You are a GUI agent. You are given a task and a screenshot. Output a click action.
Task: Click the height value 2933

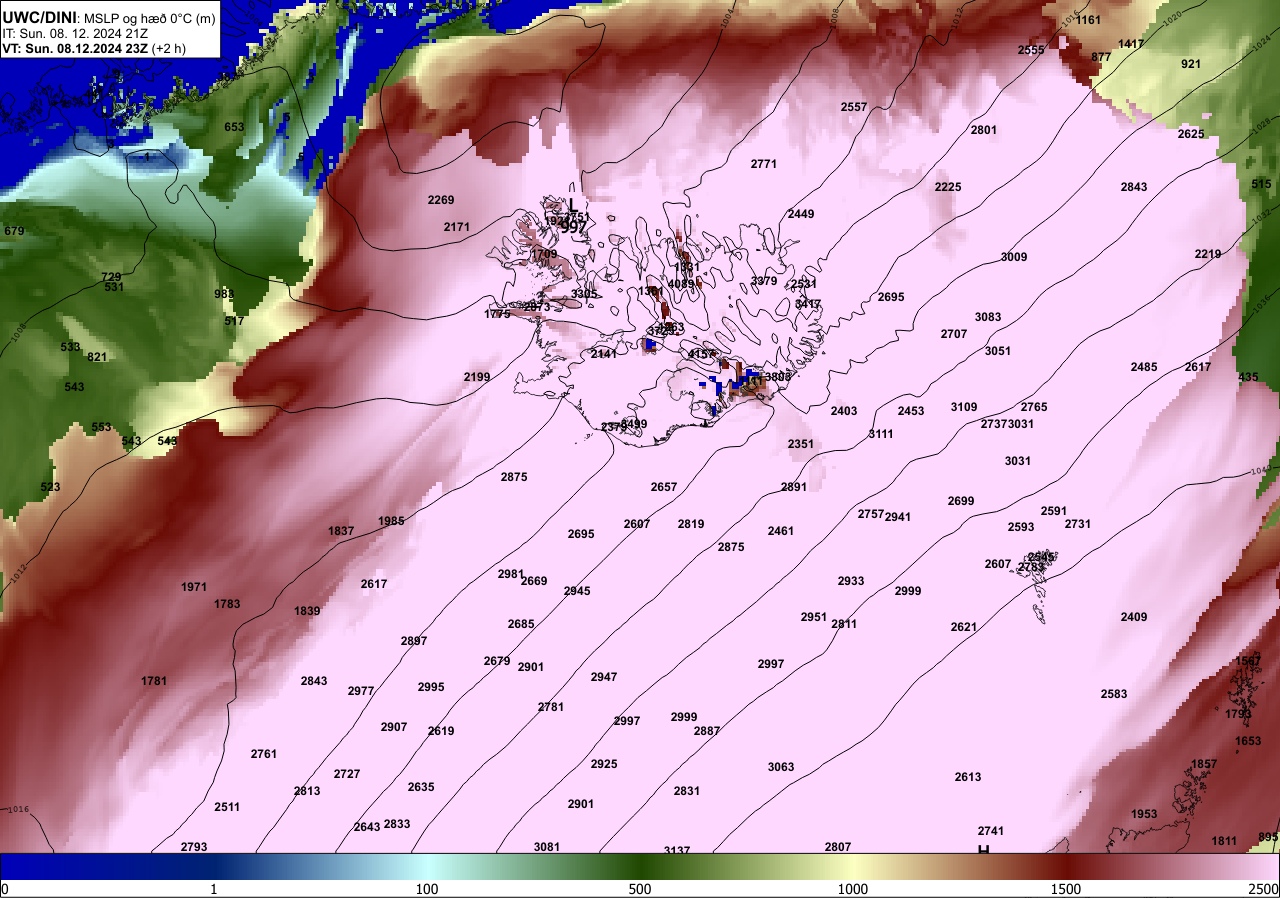point(851,581)
